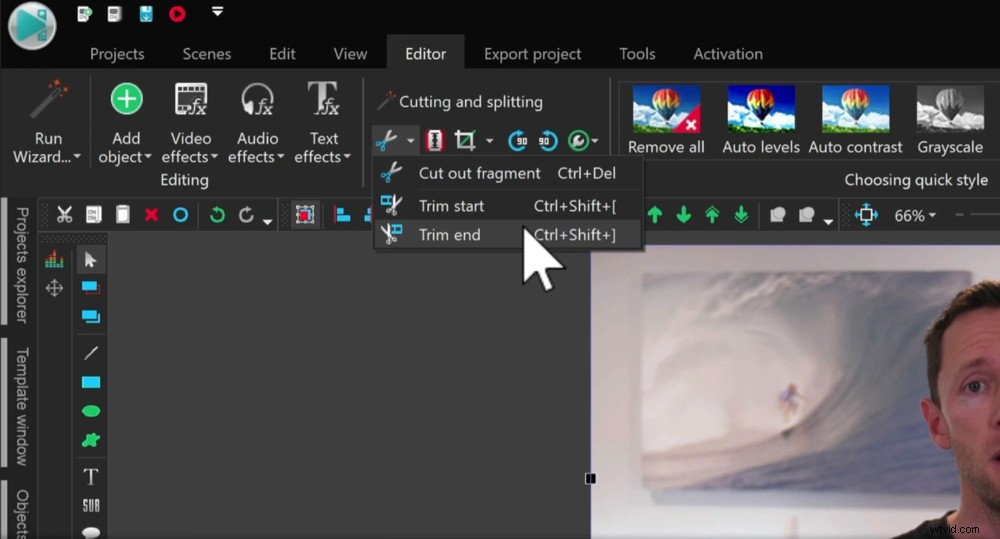Click the open project quick access icon
The width and height of the screenshot is (1000, 539).
point(115,13)
